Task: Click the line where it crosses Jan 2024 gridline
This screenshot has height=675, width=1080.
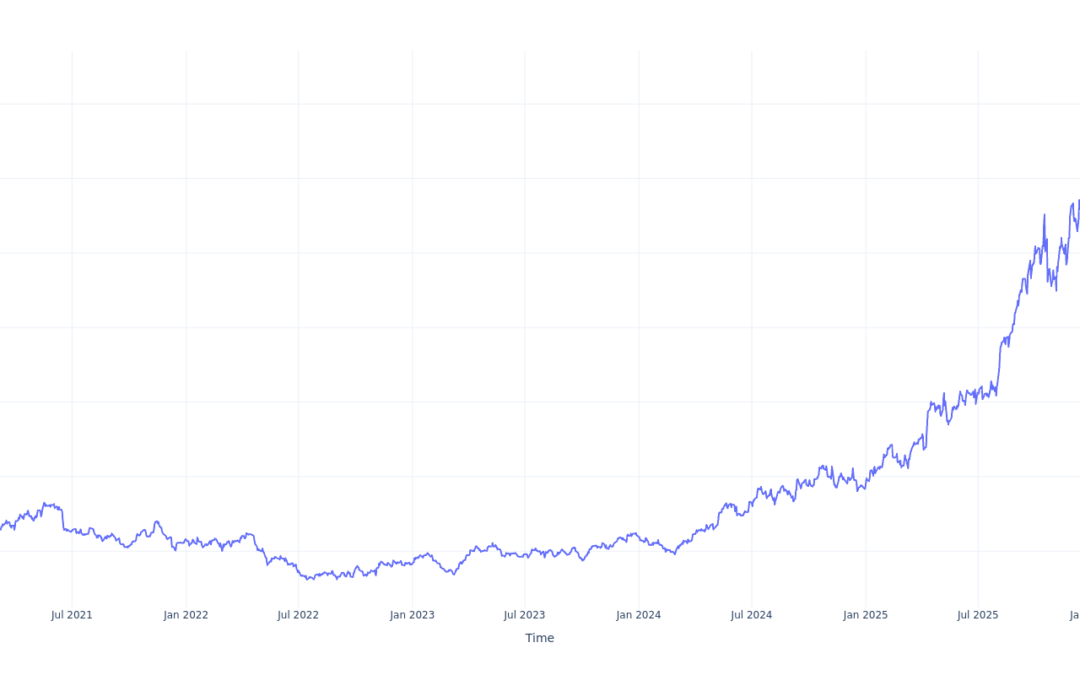Action: (x=639, y=537)
